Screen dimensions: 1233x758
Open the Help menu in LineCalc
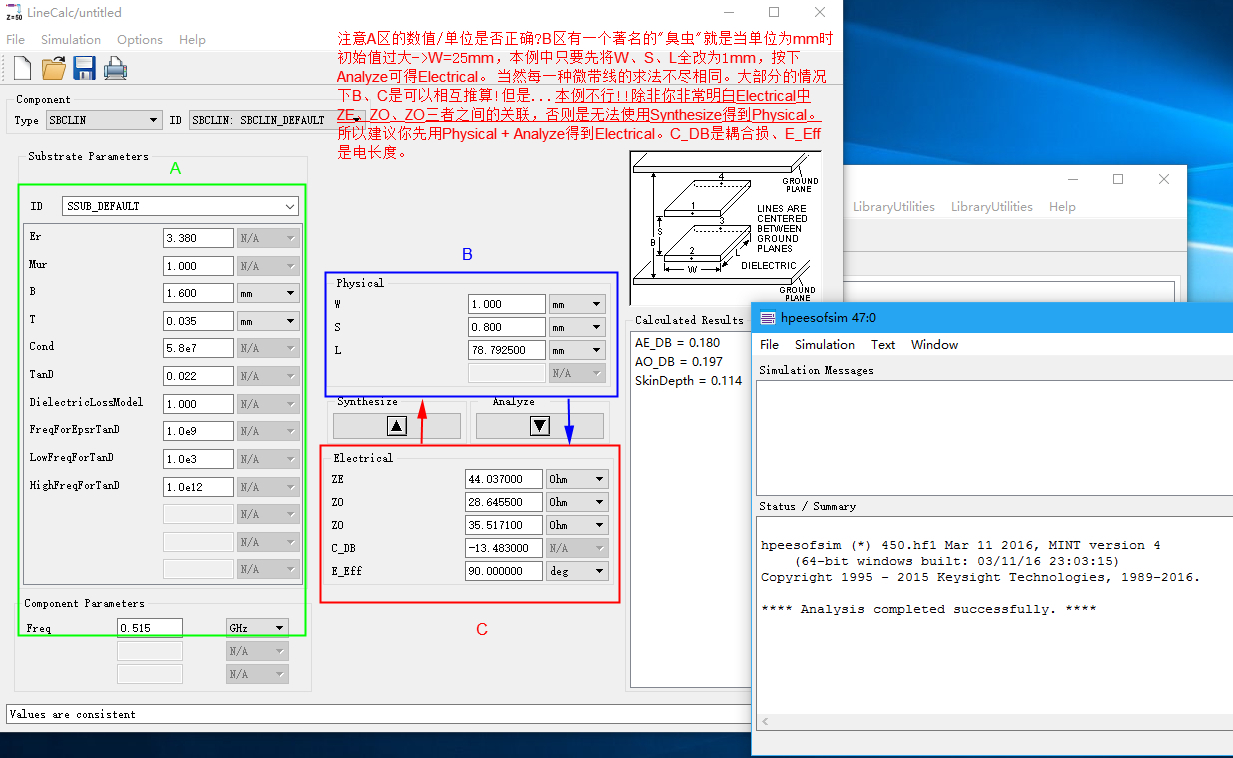coord(192,40)
